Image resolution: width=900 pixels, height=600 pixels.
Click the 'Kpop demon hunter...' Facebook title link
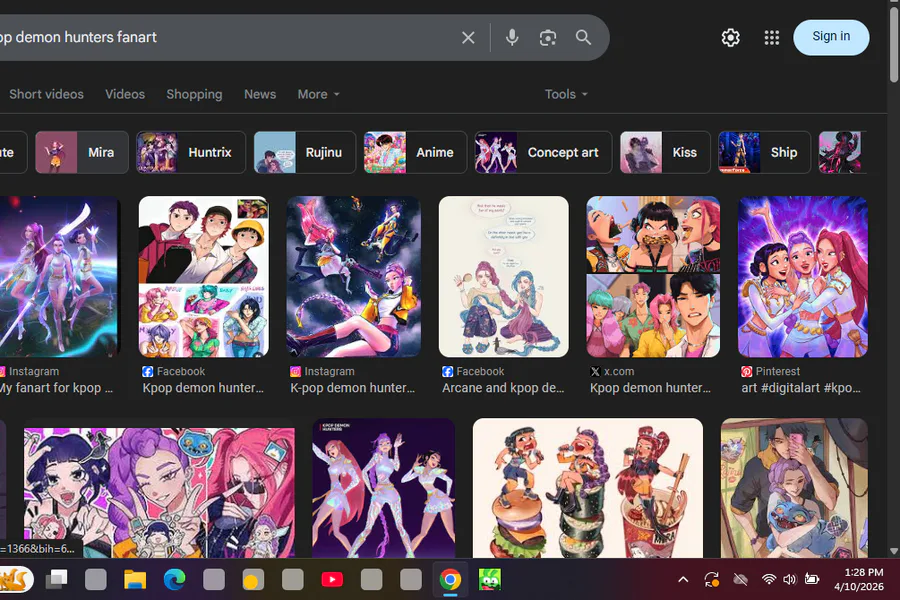click(203, 388)
